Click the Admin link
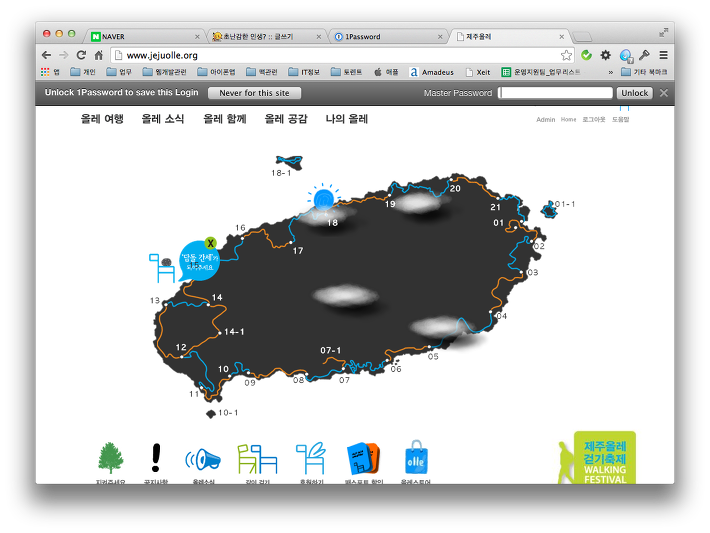 click(546, 120)
